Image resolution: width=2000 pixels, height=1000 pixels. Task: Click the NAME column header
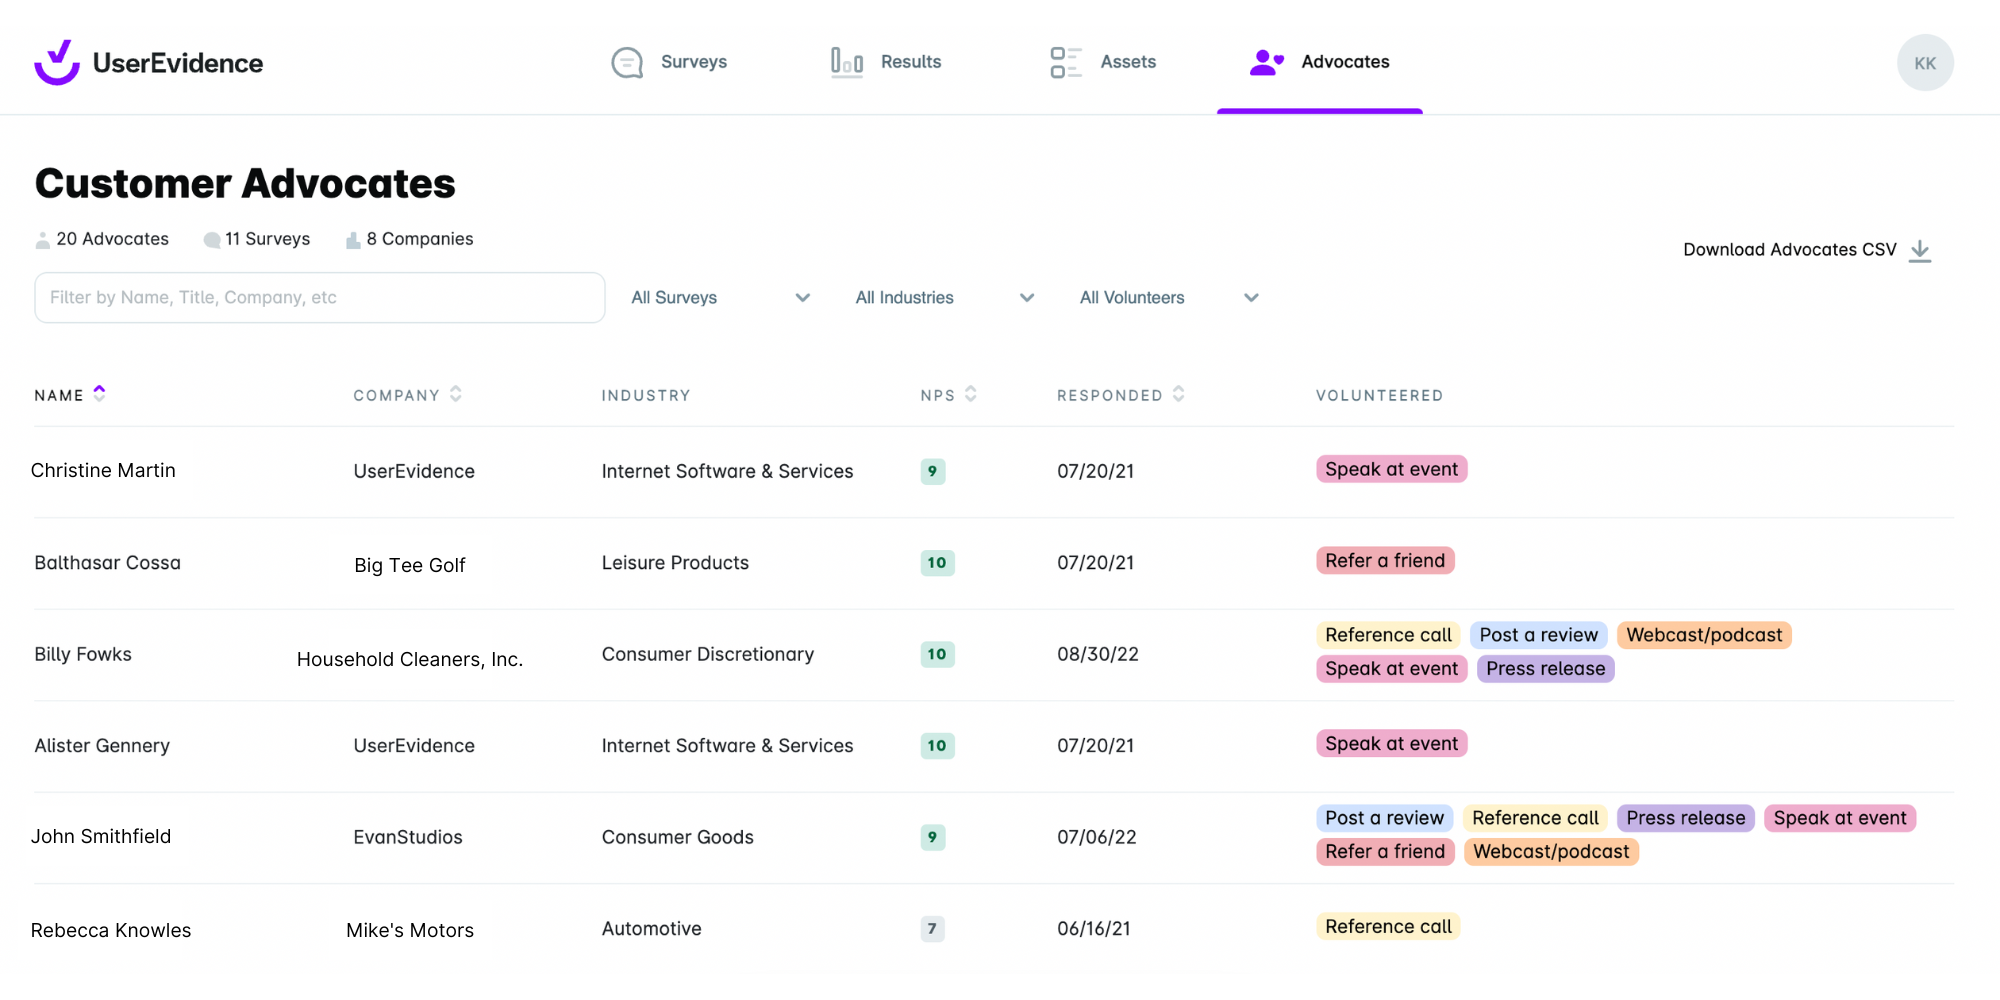tap(59, 396)
